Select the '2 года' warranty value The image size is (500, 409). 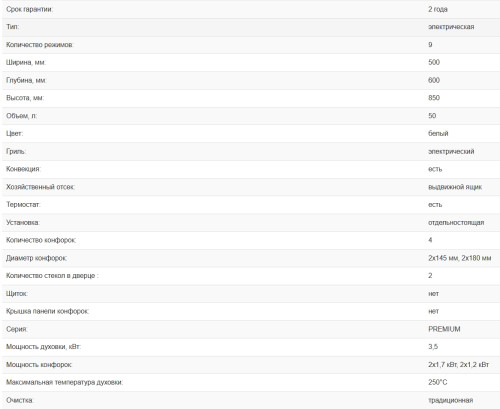[x=438, y=9]
